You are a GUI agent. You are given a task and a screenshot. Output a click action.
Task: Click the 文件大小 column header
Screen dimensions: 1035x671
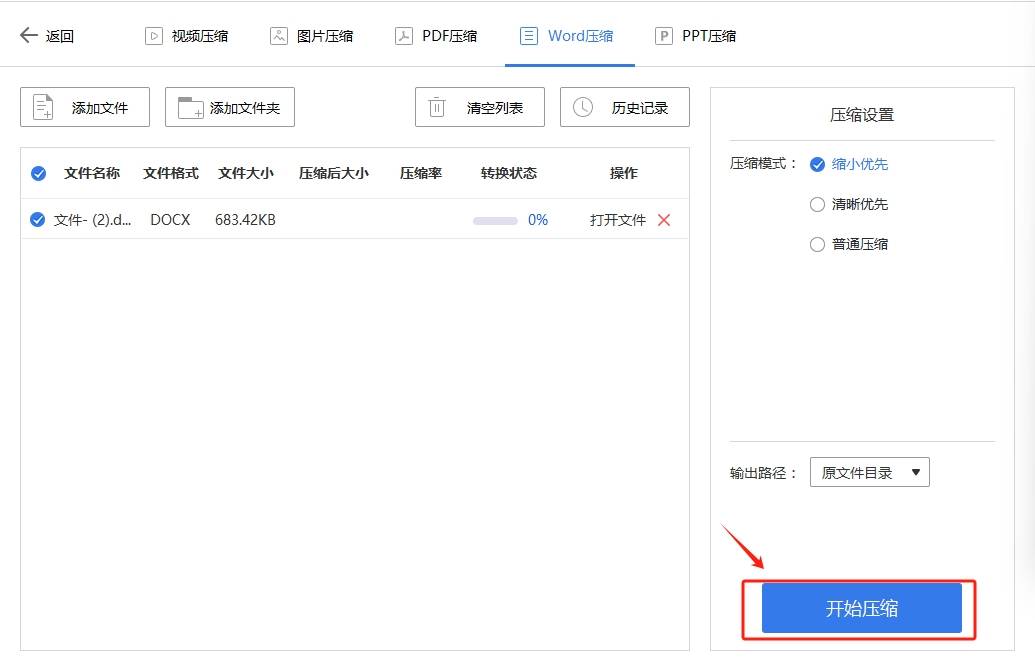click(x=246, y=174)
